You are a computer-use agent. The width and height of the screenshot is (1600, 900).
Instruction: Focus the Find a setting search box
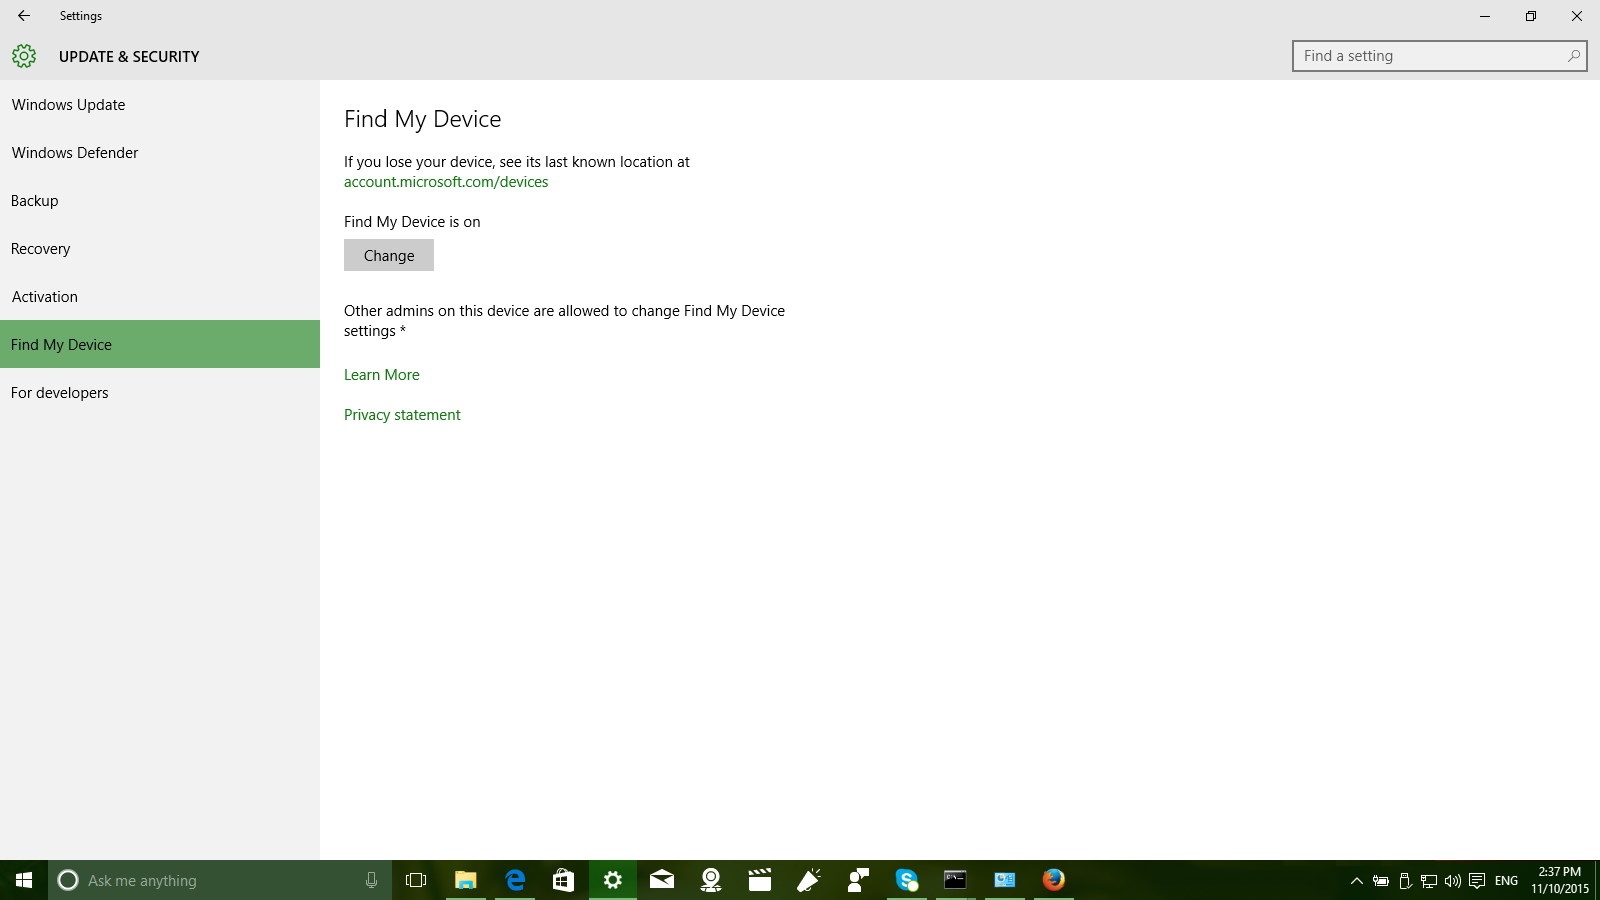(1439, 56)
